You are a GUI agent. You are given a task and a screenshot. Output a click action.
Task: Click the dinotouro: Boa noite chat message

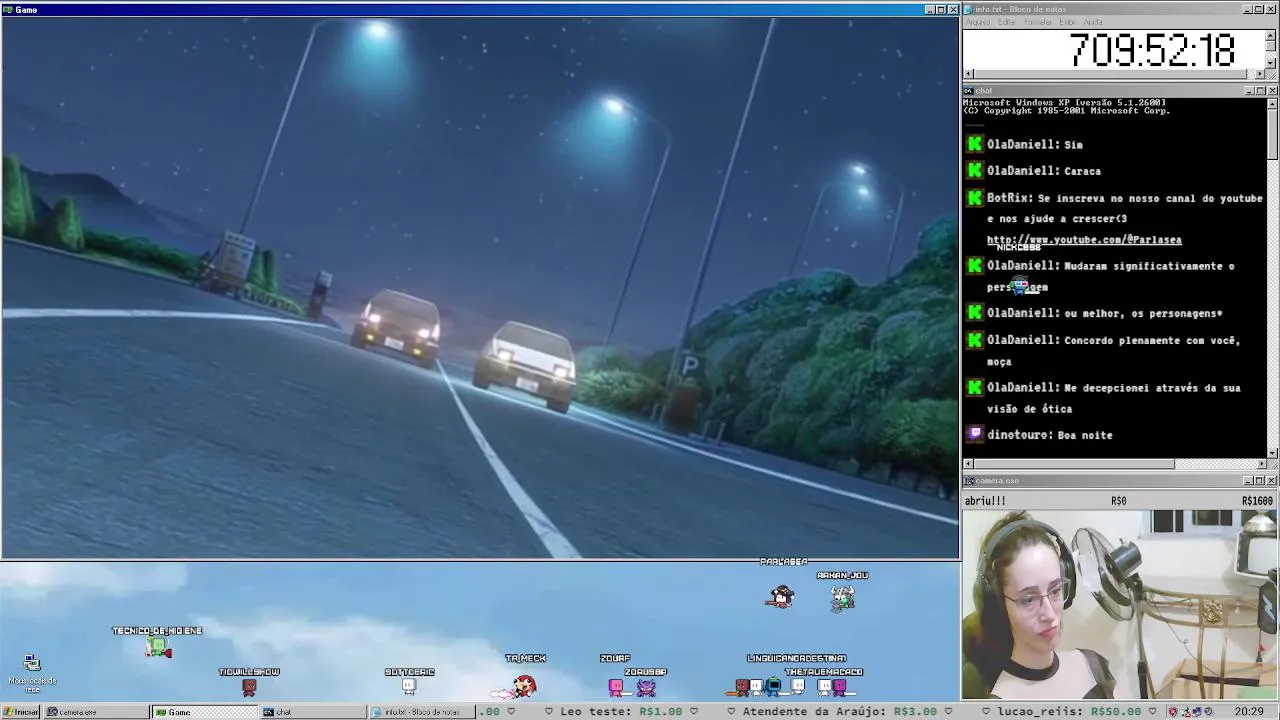pyautogui.click(x=1049, y=435)
